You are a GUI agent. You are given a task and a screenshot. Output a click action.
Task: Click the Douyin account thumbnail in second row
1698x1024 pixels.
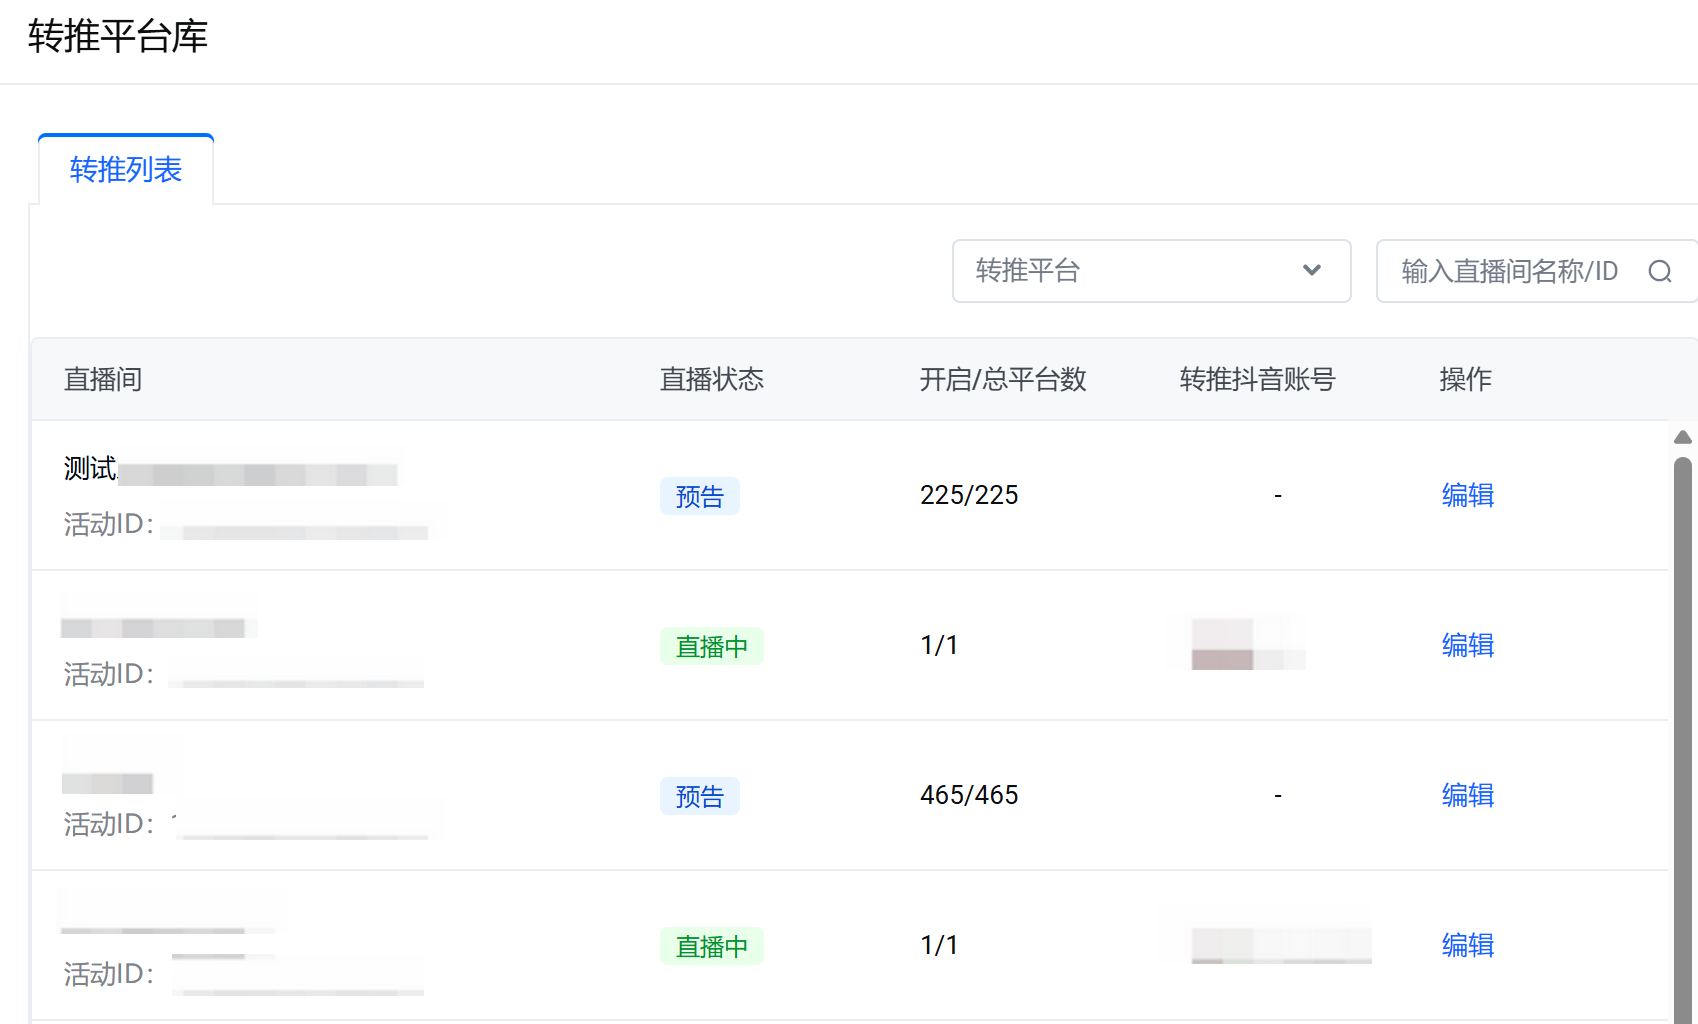(1247, 645)
